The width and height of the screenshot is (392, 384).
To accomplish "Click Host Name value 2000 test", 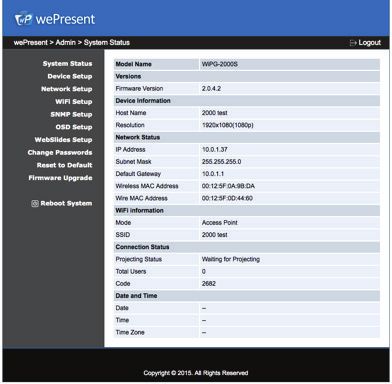I will [215, 113].
